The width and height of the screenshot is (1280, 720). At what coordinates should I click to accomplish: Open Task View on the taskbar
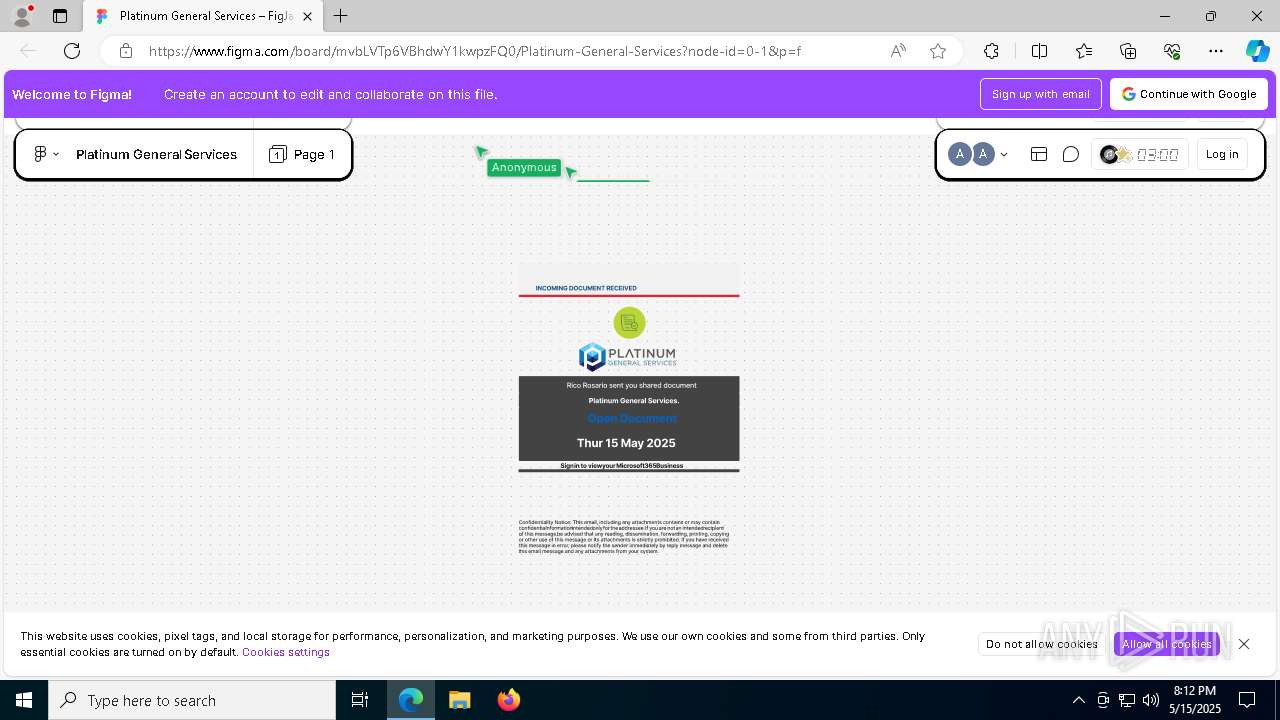pyautogui.click(x=360, y=700)
